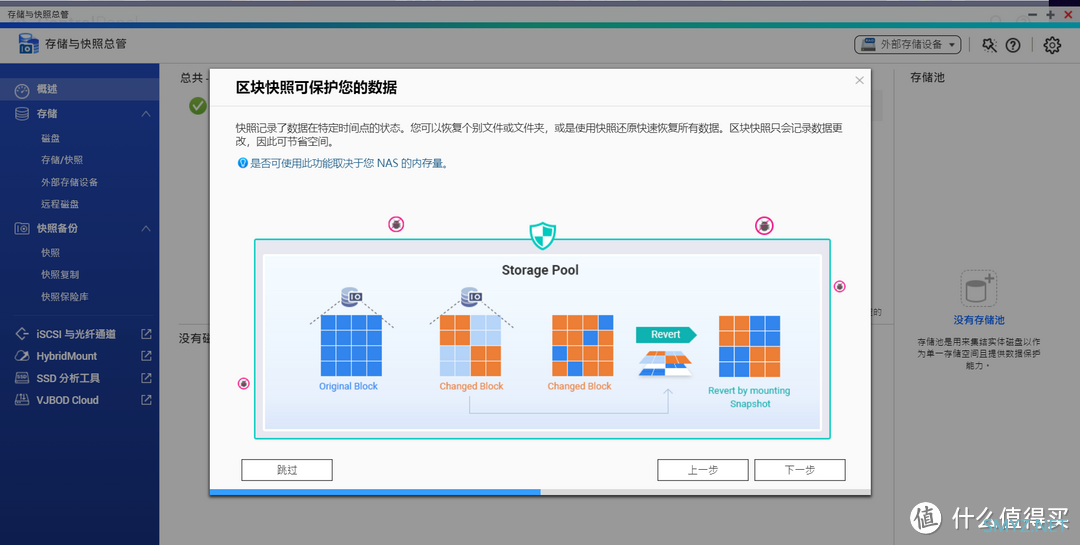Click the 存储池 panel heading

pyautogui.click(x=927, y=78)
